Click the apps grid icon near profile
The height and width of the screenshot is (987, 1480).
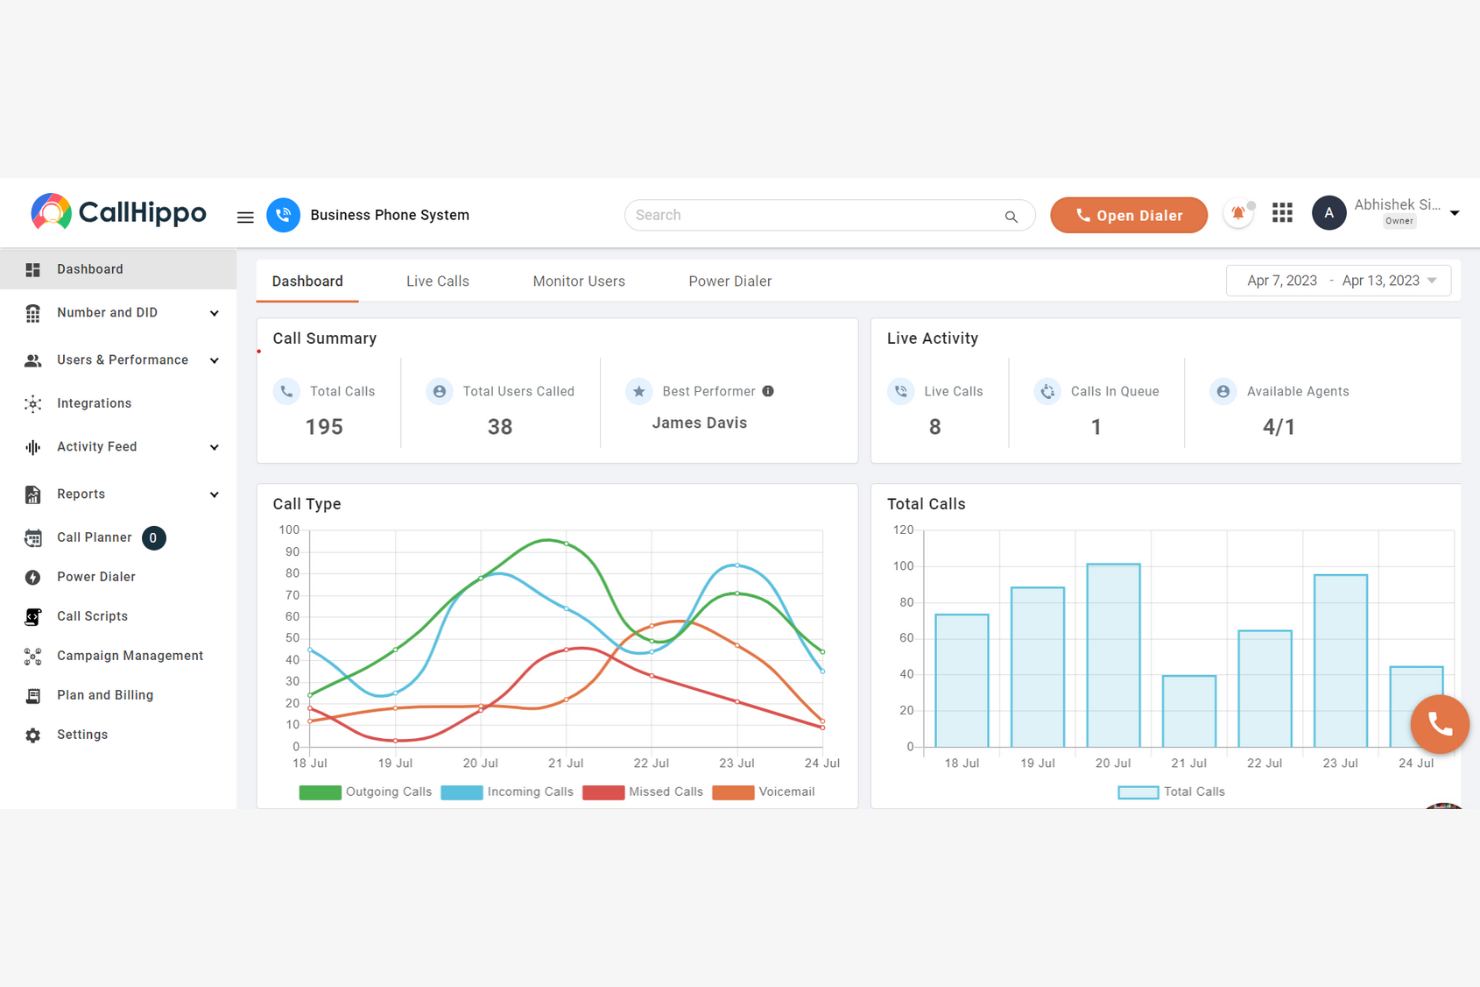click(x=1282, y=212)
